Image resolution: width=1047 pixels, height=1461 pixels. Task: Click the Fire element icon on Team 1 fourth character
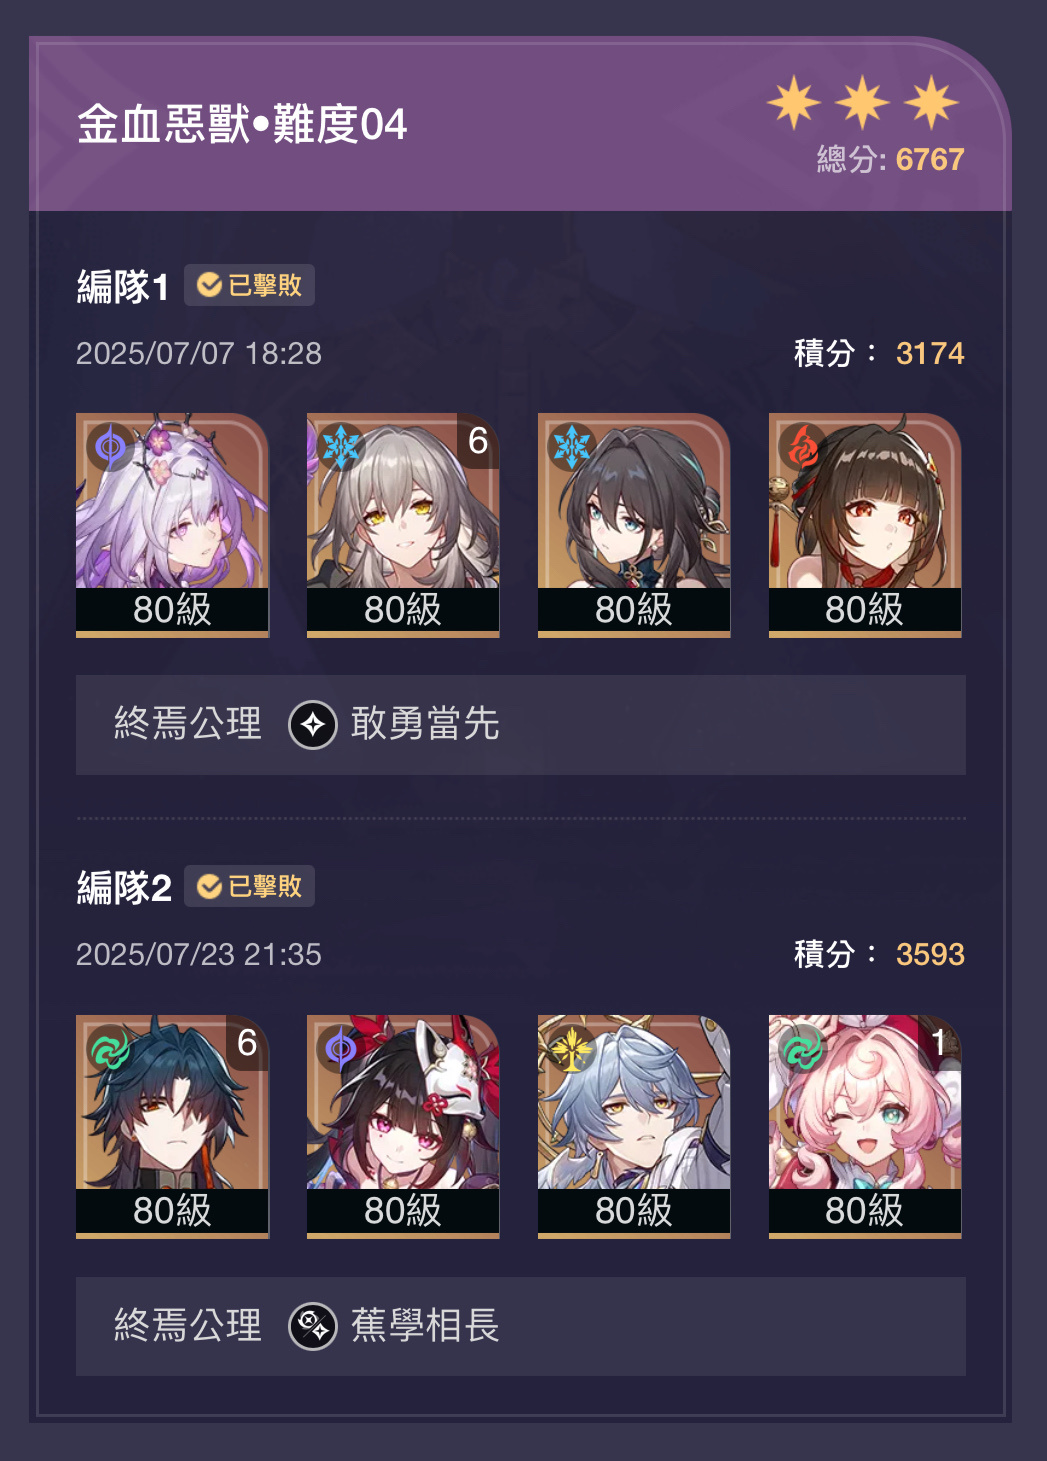803,446
